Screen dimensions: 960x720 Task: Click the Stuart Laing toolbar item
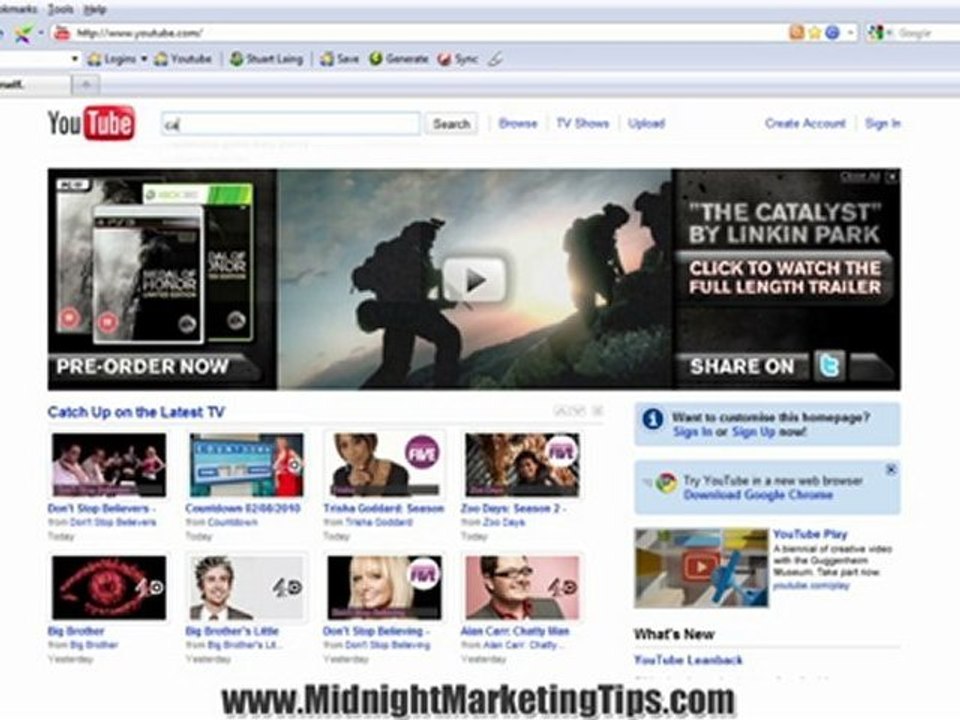[266, 59]
